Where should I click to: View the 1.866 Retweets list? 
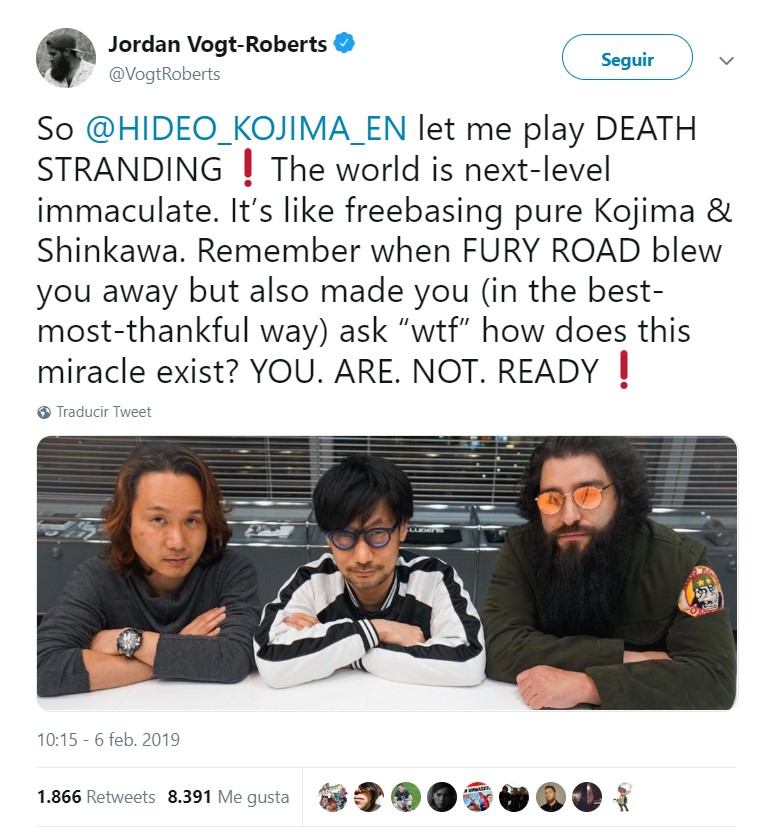96,797
